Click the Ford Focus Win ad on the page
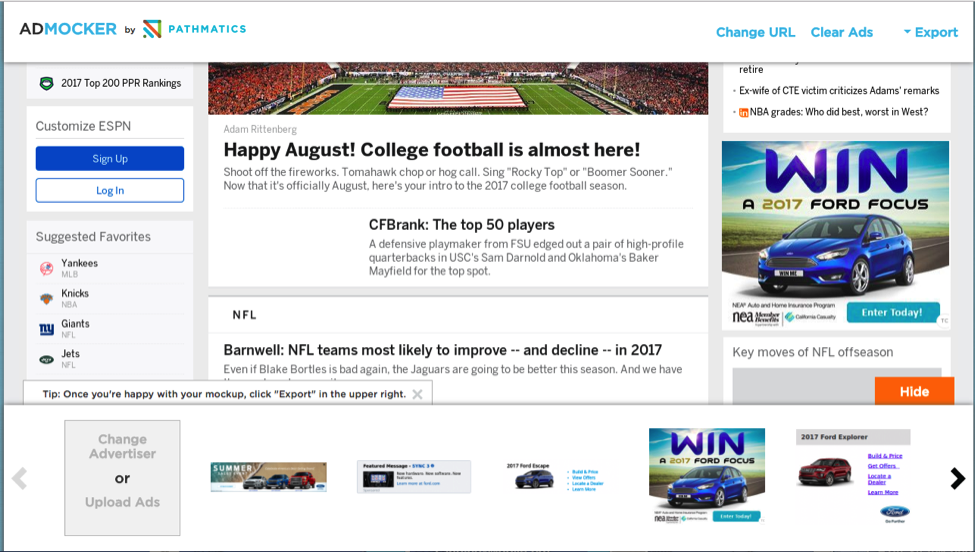Viewport: 975px width, 553px height. coord(835,235)
